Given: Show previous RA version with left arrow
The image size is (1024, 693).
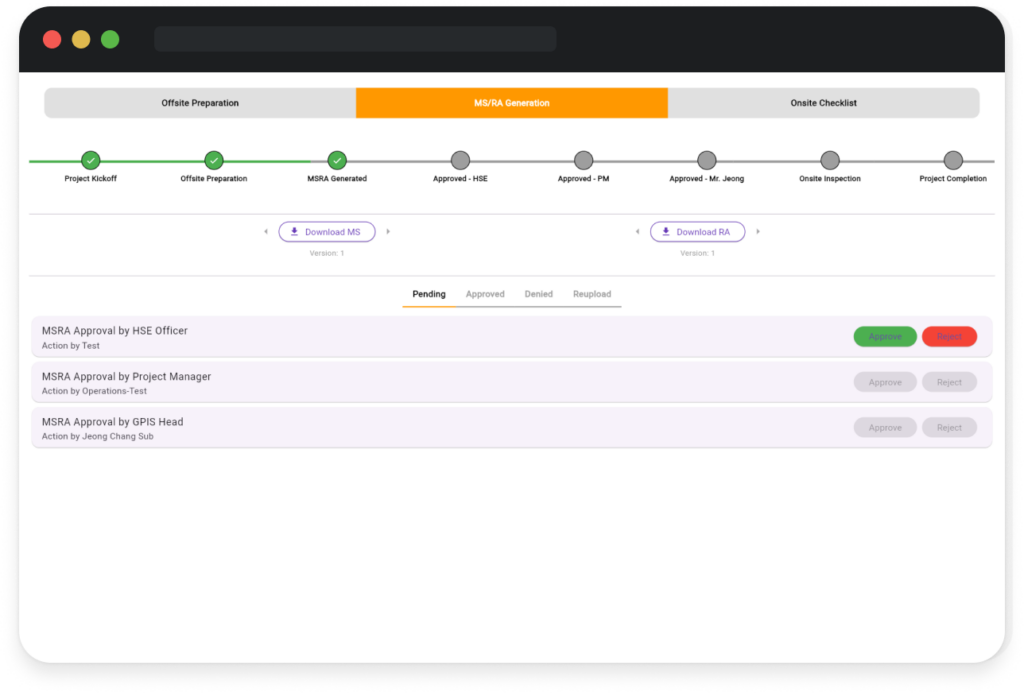Looking at the screenshot, I should 637,232.
